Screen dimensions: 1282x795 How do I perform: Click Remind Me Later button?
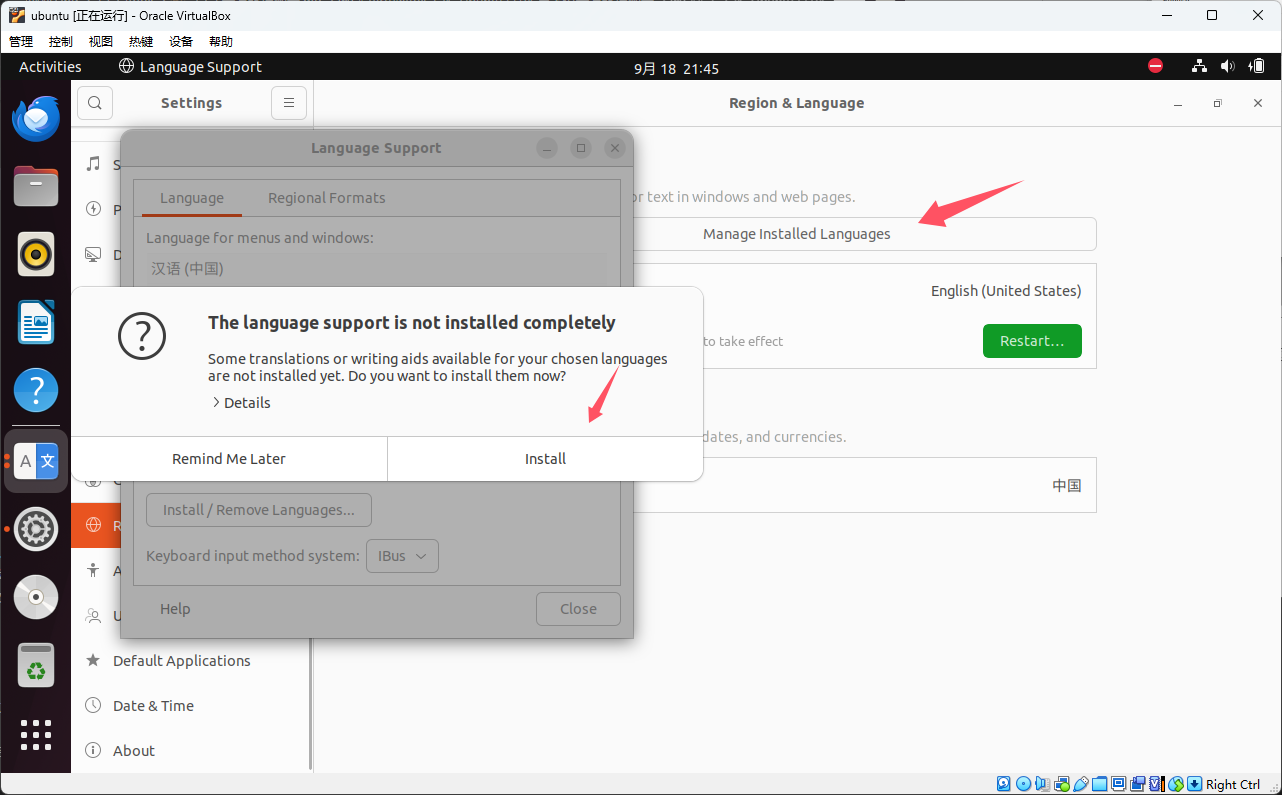coord(229,459)
